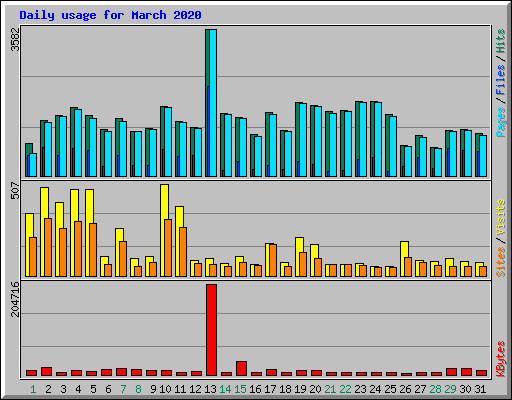This screenshot has height=400, width=512.
Task: Click the Pages legend label
Action: coord(500,122)
